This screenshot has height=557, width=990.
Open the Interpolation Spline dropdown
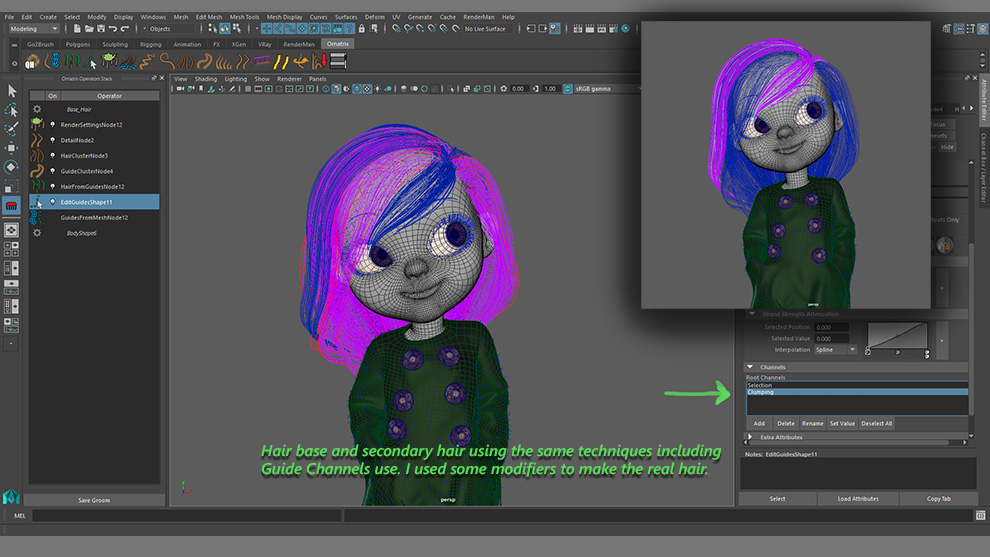836,350
